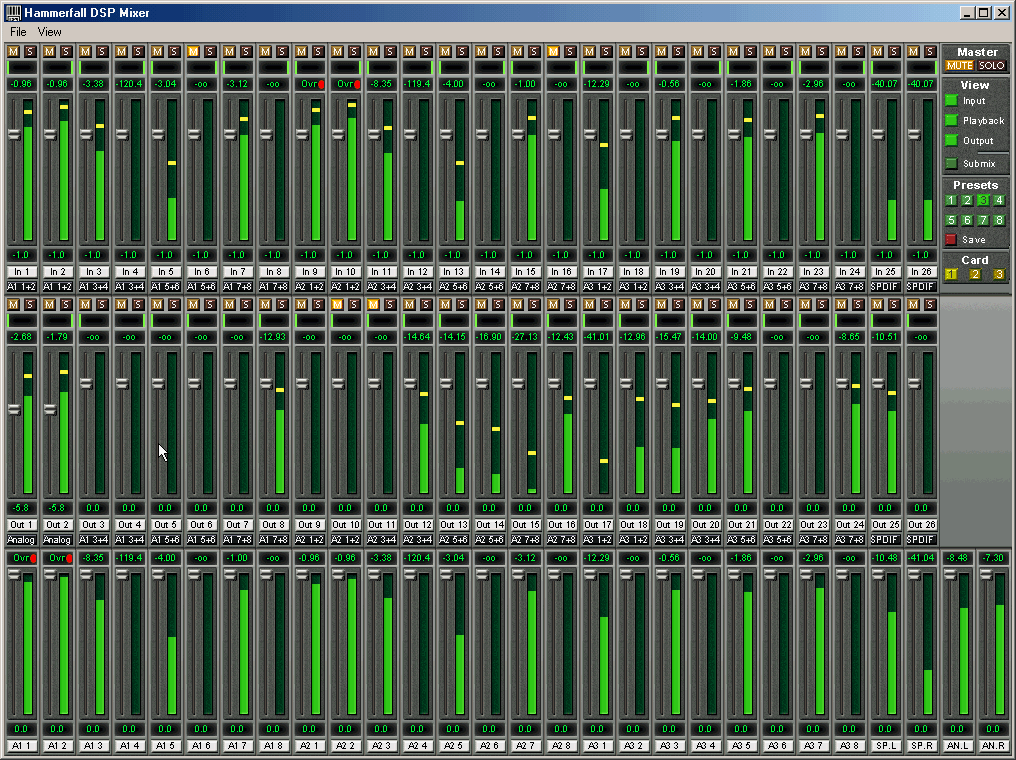Click fader knob of channel Out 1
The width and height of the screenshot is (1016, 760).
[x=14, y=409]
